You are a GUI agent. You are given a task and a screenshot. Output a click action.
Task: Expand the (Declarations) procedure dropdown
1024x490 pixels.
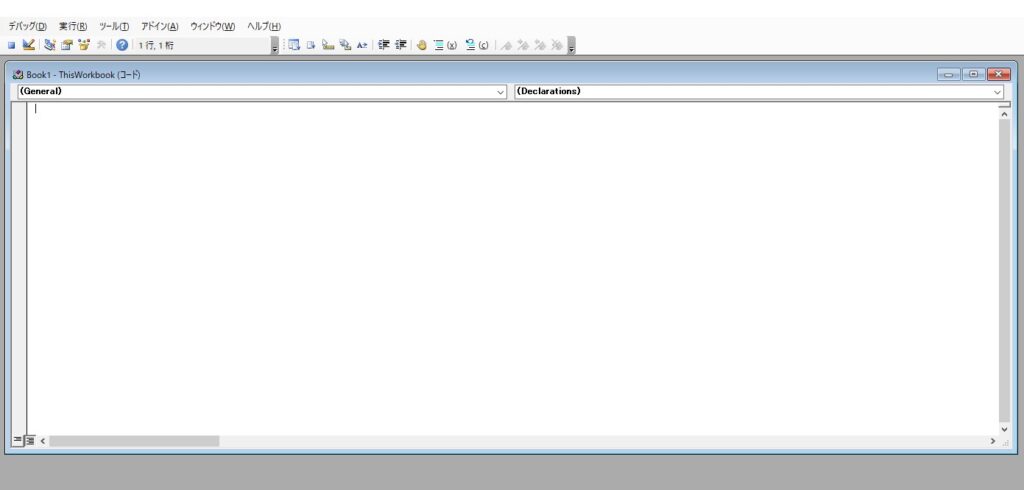coord(997,92)
